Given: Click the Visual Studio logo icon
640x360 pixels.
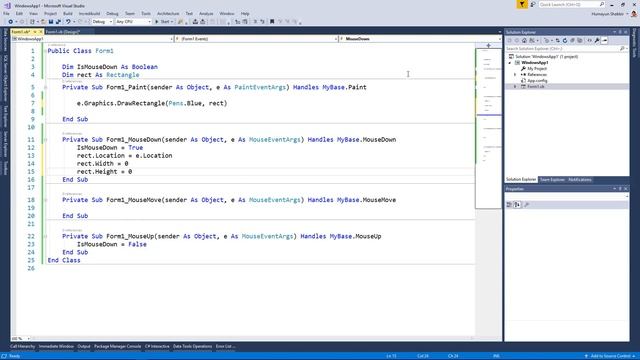Looking at the screenshot, I should 7,6.
